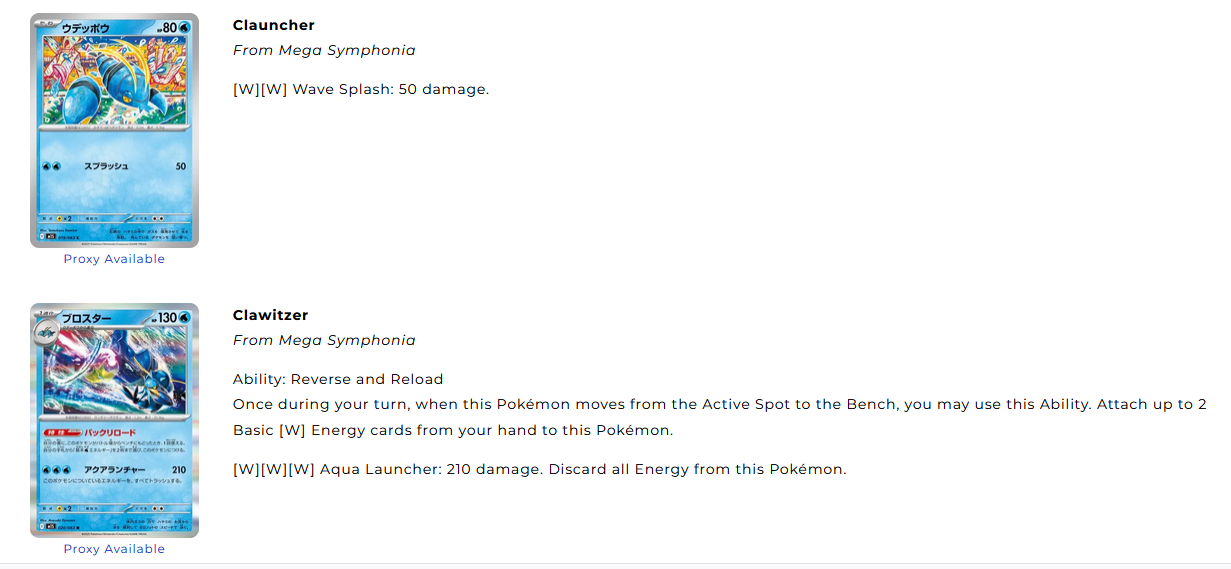The width and height of the screenshot is (1231, 569).
Task: Click From Mega Symphonia under Clauncher
Action: point(324,50)
